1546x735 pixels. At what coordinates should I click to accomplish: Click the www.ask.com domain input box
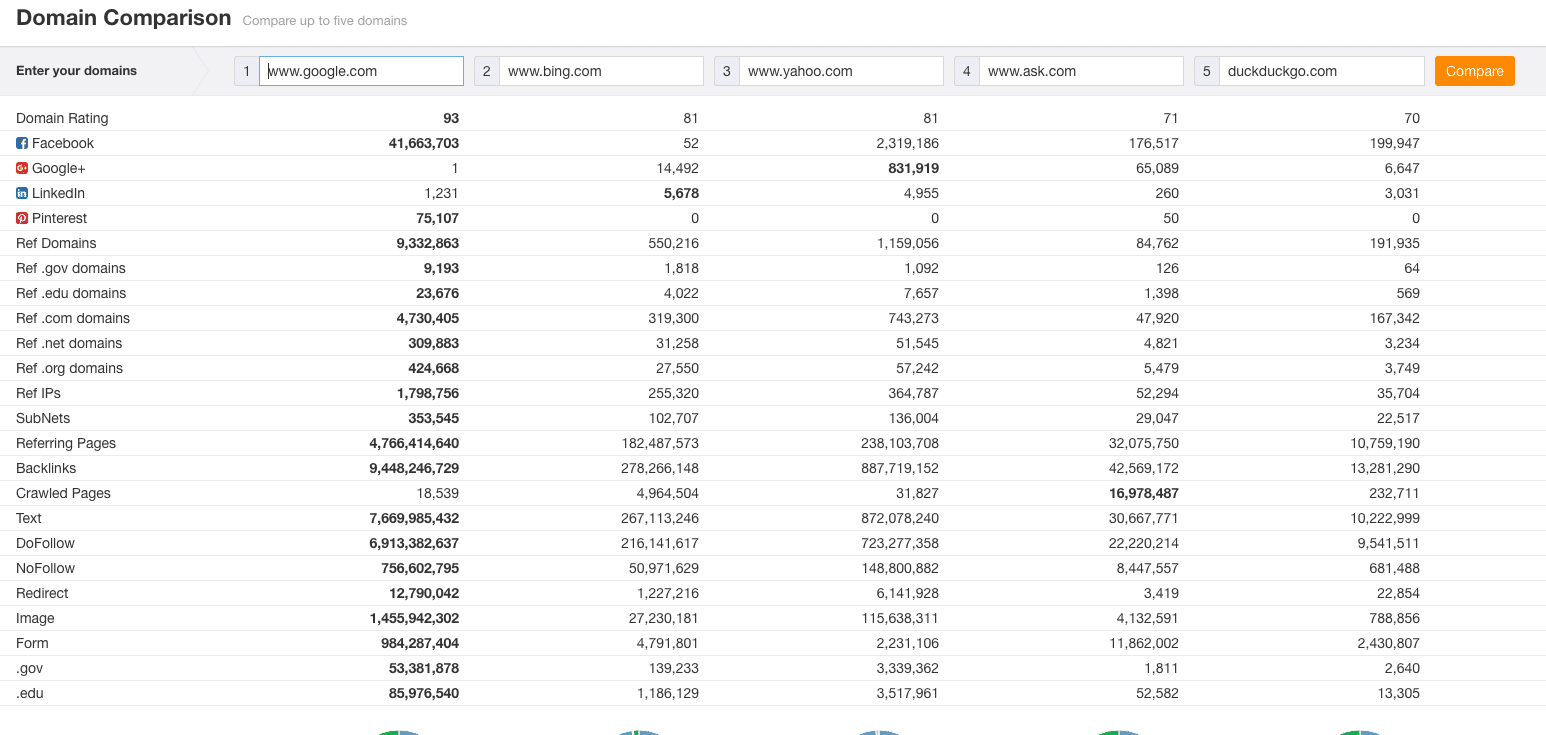click(x=1081, y=71)
